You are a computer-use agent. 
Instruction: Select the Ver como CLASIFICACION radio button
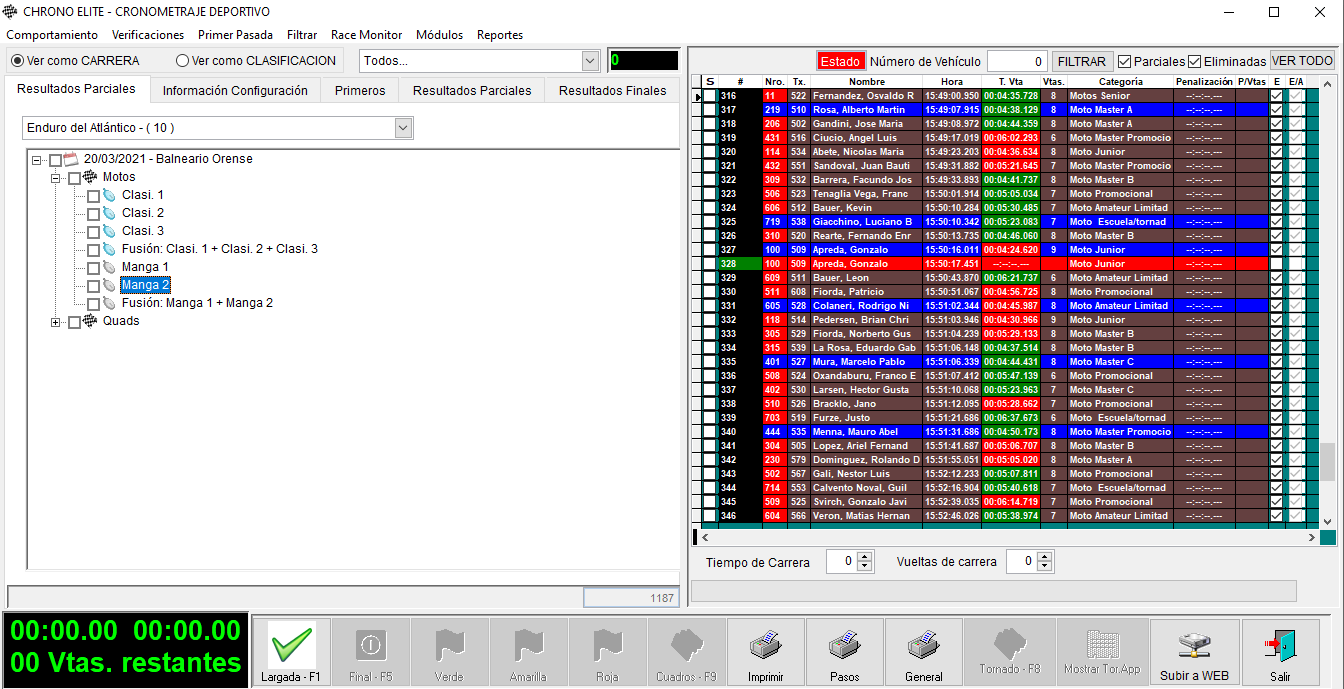click(182, 61)
